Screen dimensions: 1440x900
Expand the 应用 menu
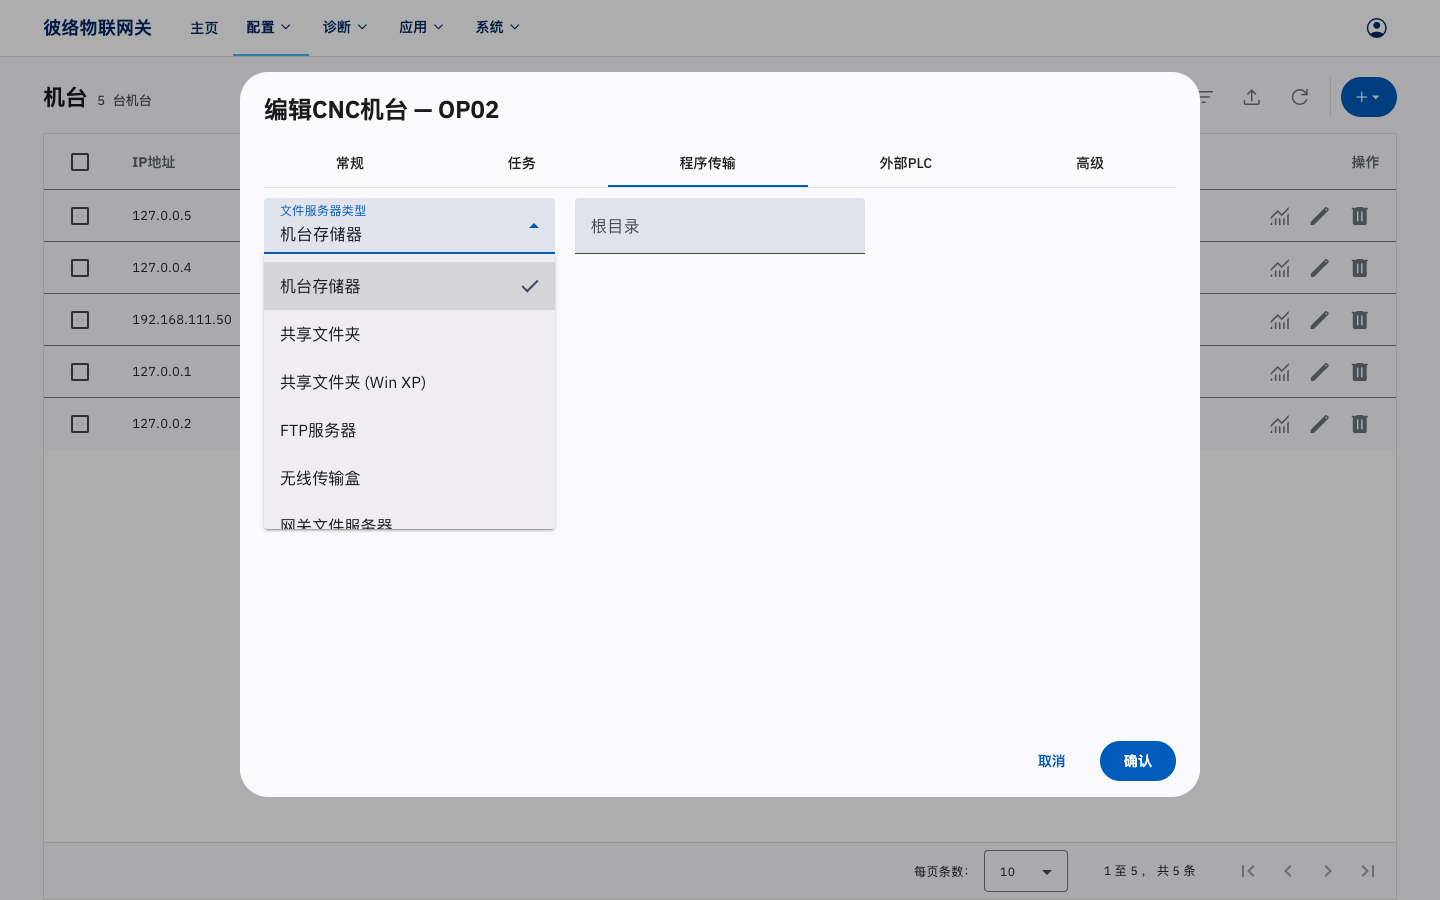pyautogui.click(x=421, y=27)
